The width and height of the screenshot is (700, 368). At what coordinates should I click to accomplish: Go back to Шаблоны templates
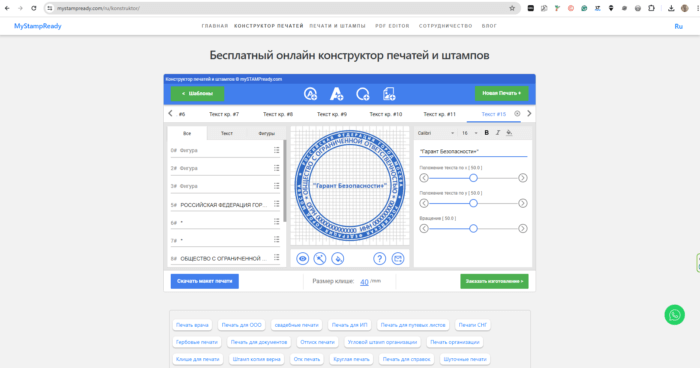tap(197, 93)
